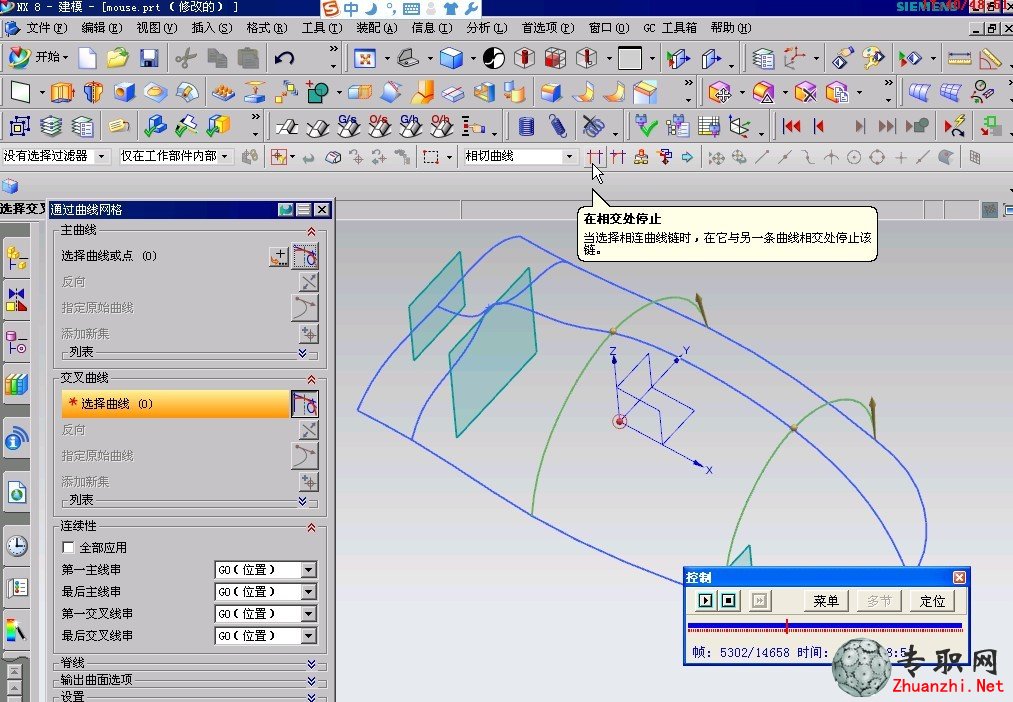Click the HD3D tools info sidebar icon

pos(16,439)
